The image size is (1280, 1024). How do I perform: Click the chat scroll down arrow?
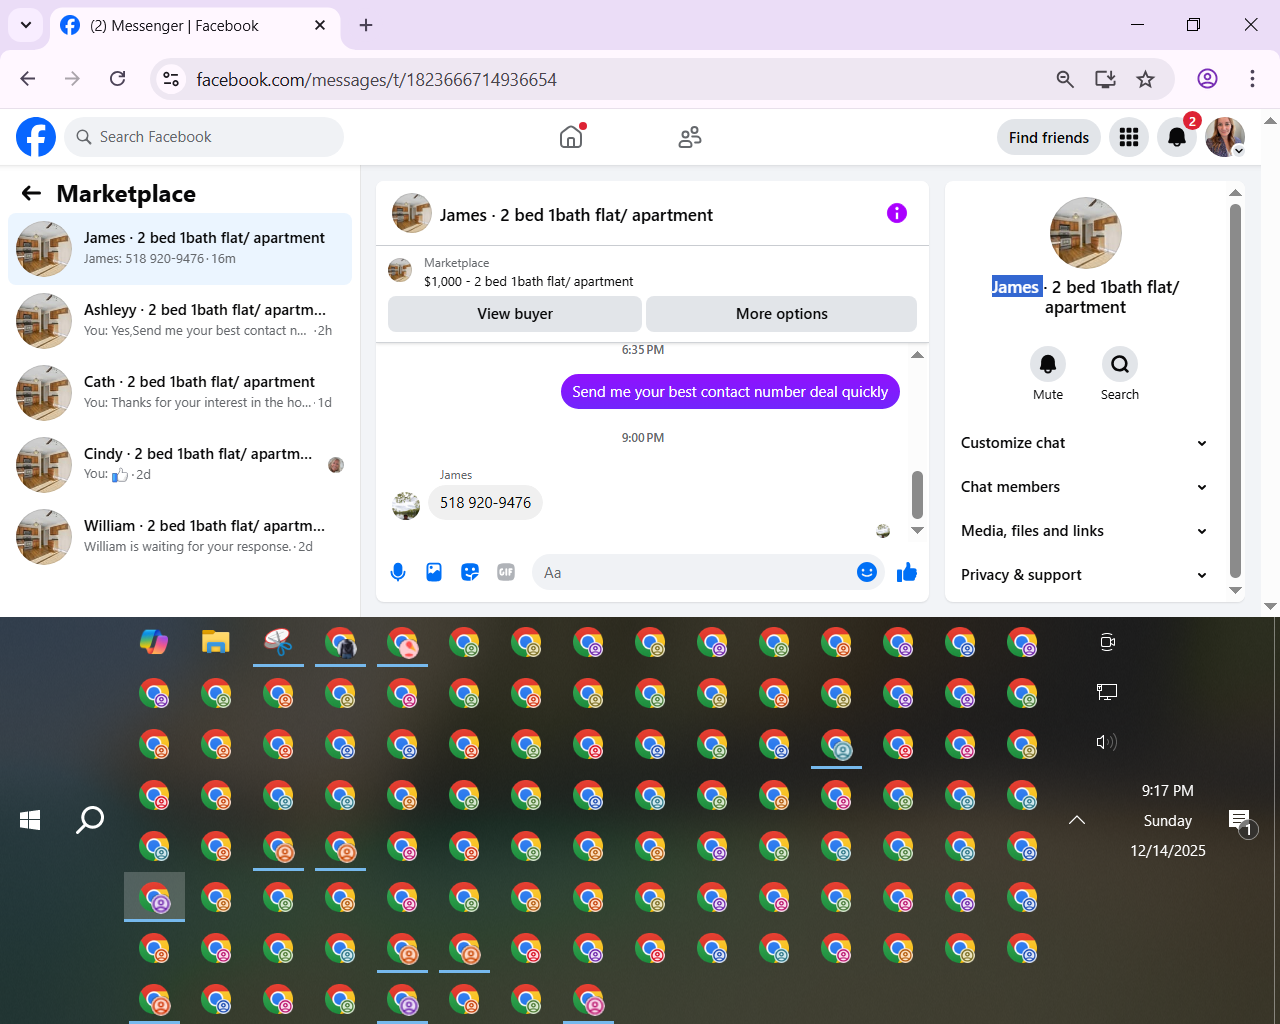tap(917, 530)
